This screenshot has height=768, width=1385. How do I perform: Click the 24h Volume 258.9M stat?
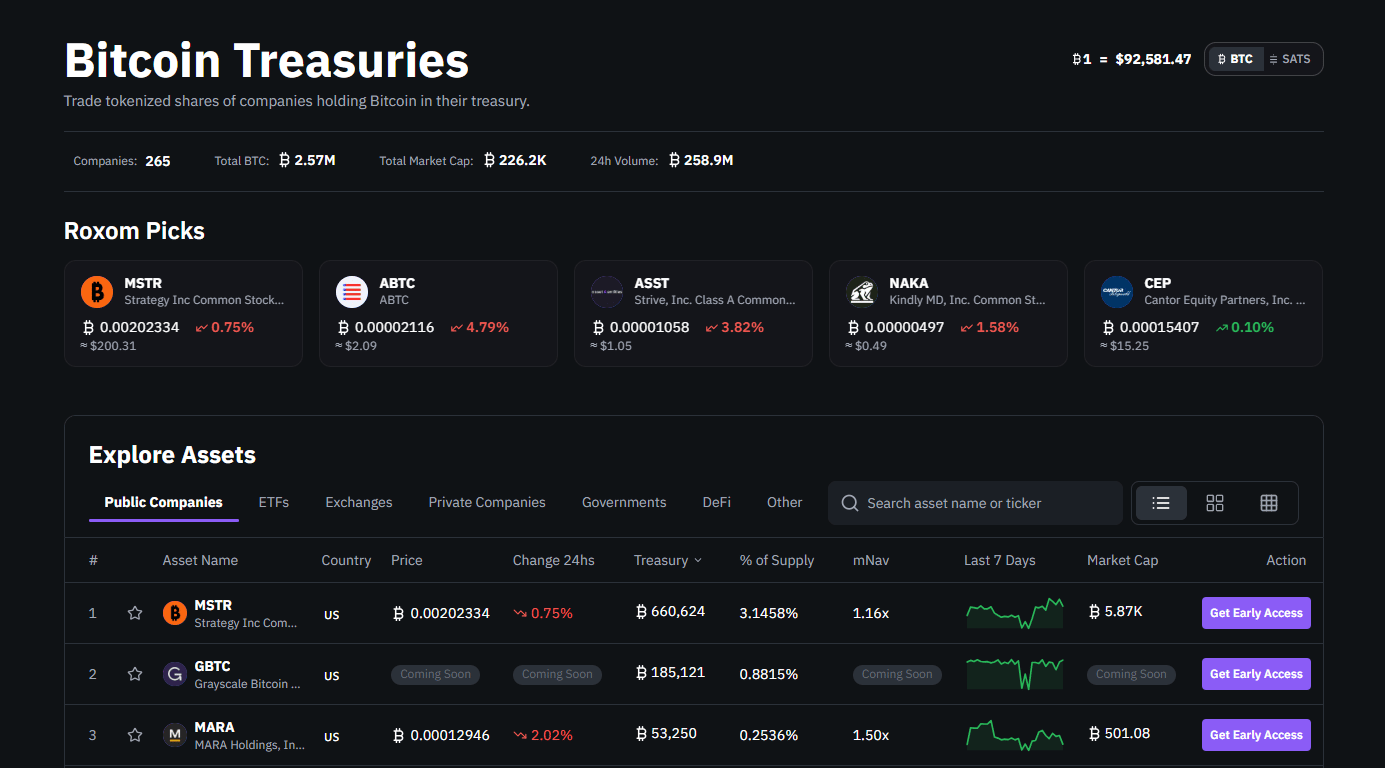(x=662, y=160)
